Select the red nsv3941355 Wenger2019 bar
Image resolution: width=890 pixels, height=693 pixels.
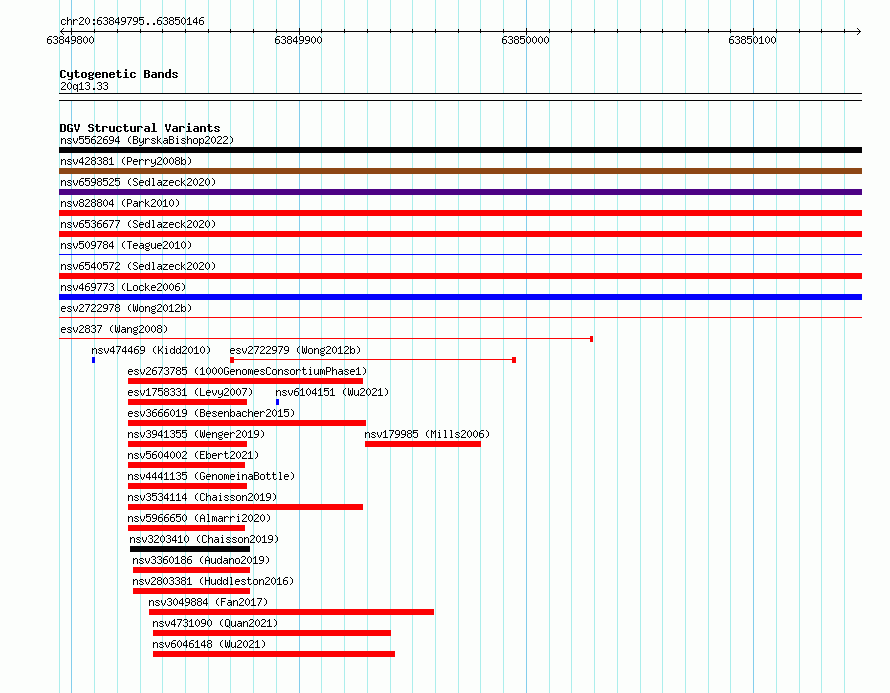[x=187, y=444]
